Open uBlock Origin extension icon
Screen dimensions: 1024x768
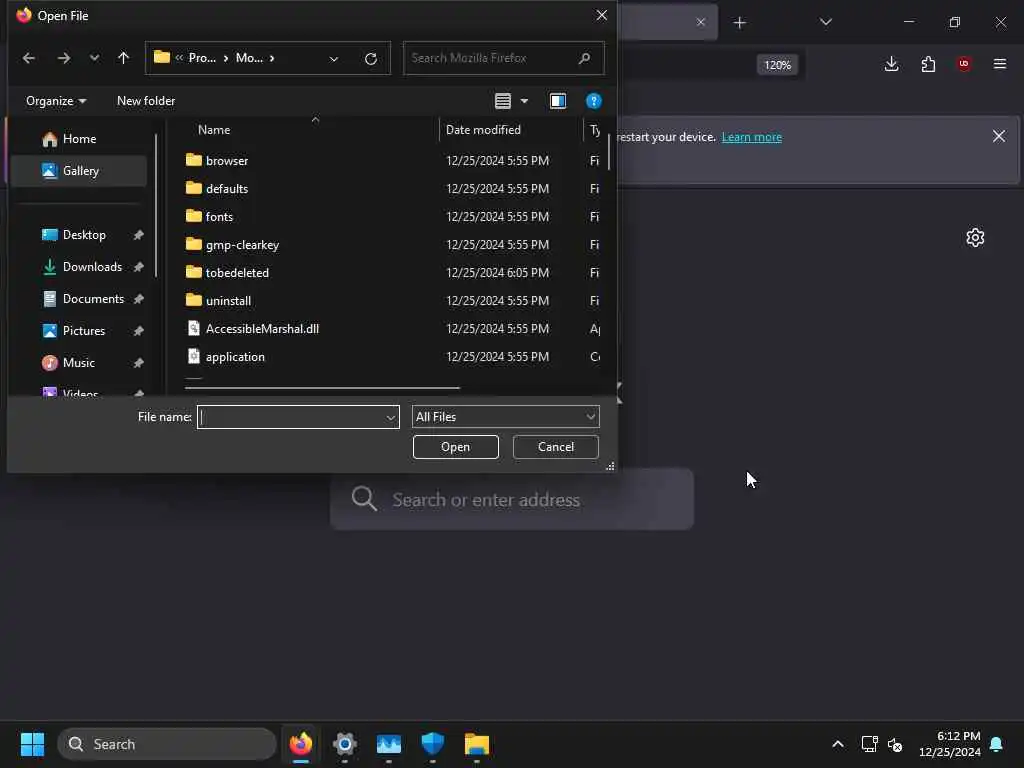pyautogui.click(x=964, y=64)
